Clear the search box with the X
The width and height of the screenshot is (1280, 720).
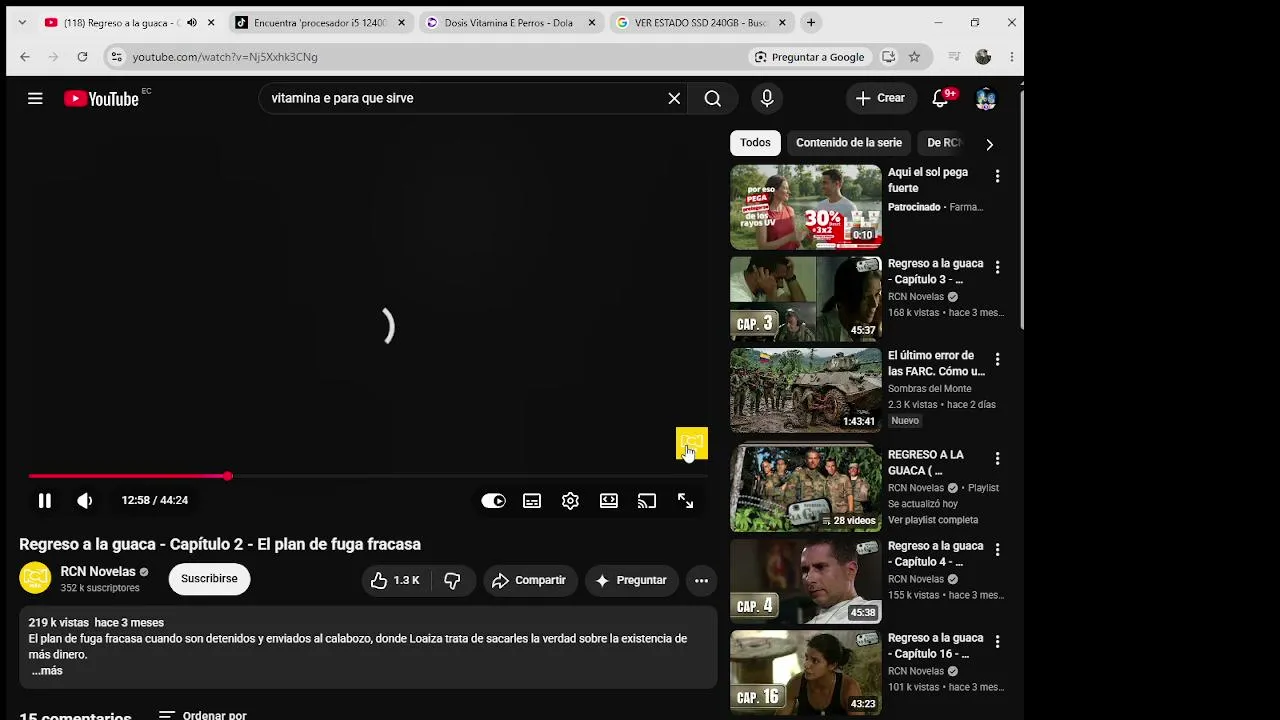[x=674, y=98]
